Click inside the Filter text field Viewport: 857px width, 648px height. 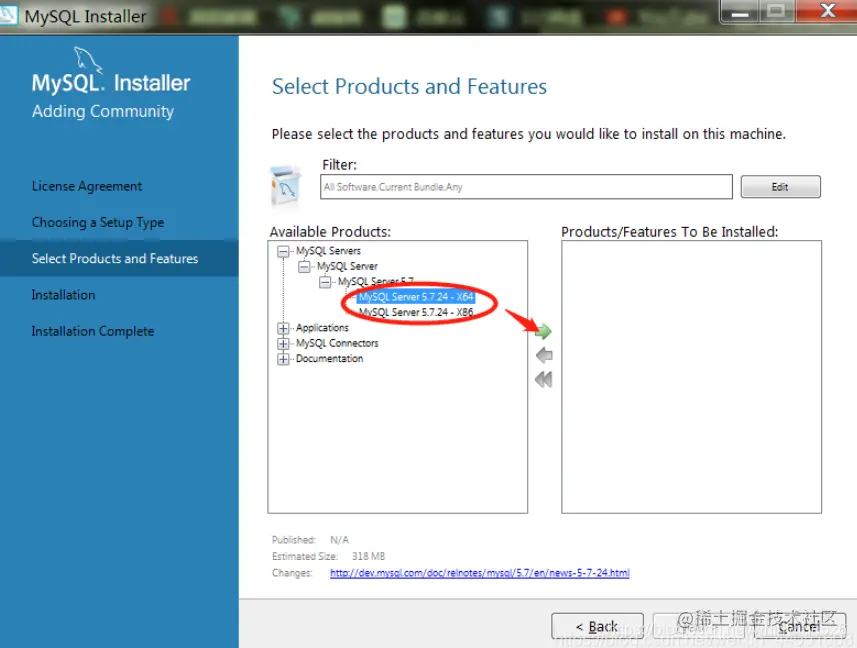tap(526, 187)
